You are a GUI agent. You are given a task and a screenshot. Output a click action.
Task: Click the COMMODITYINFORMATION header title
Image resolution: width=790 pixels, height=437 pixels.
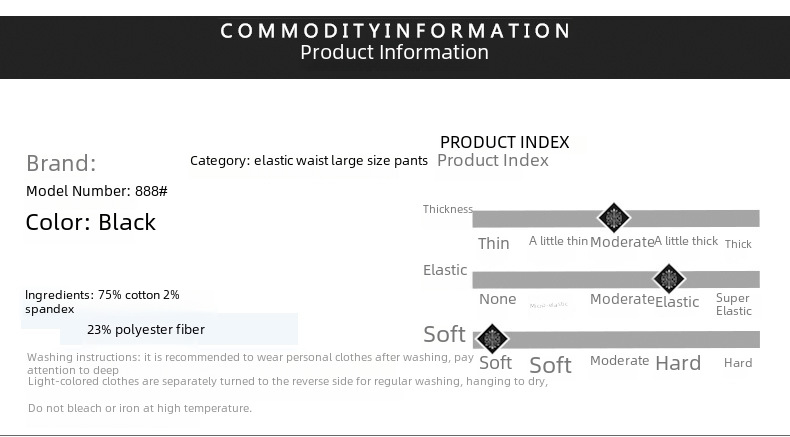pyautogui.click(x=395, y=31)
